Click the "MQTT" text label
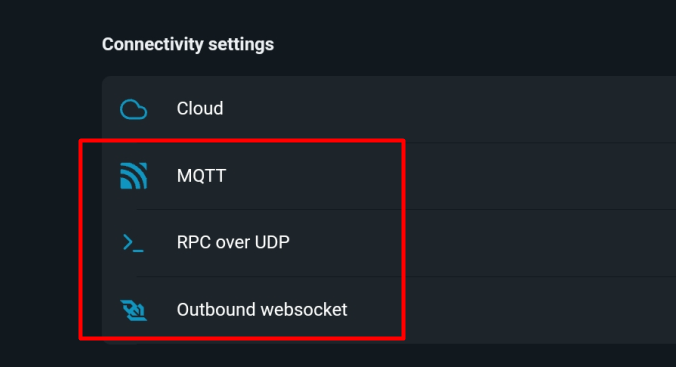 [x=201, y=176]
